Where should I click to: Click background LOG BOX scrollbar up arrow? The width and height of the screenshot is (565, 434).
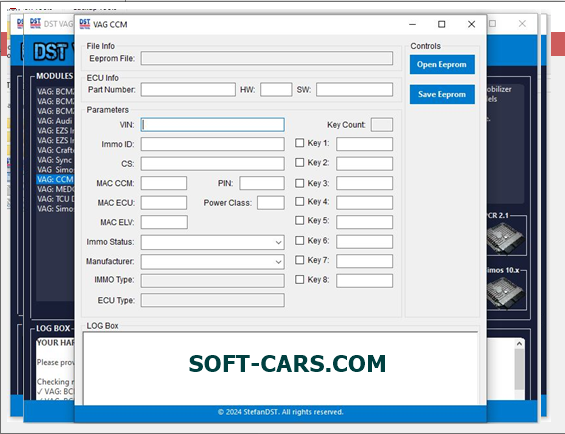pos(519,344)
